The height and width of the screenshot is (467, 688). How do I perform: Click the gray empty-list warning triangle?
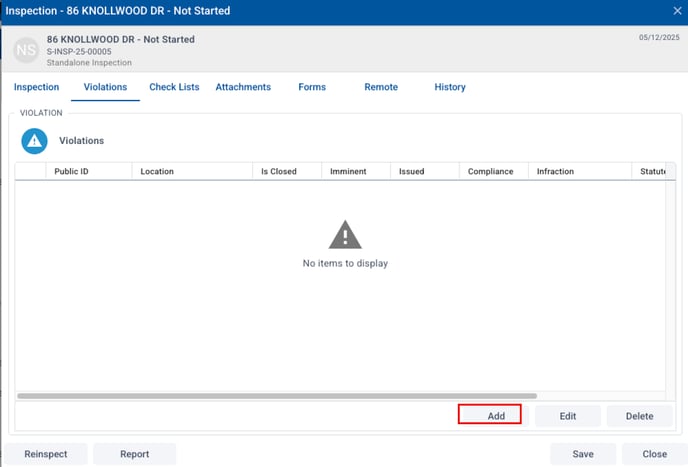pos(345,235)
